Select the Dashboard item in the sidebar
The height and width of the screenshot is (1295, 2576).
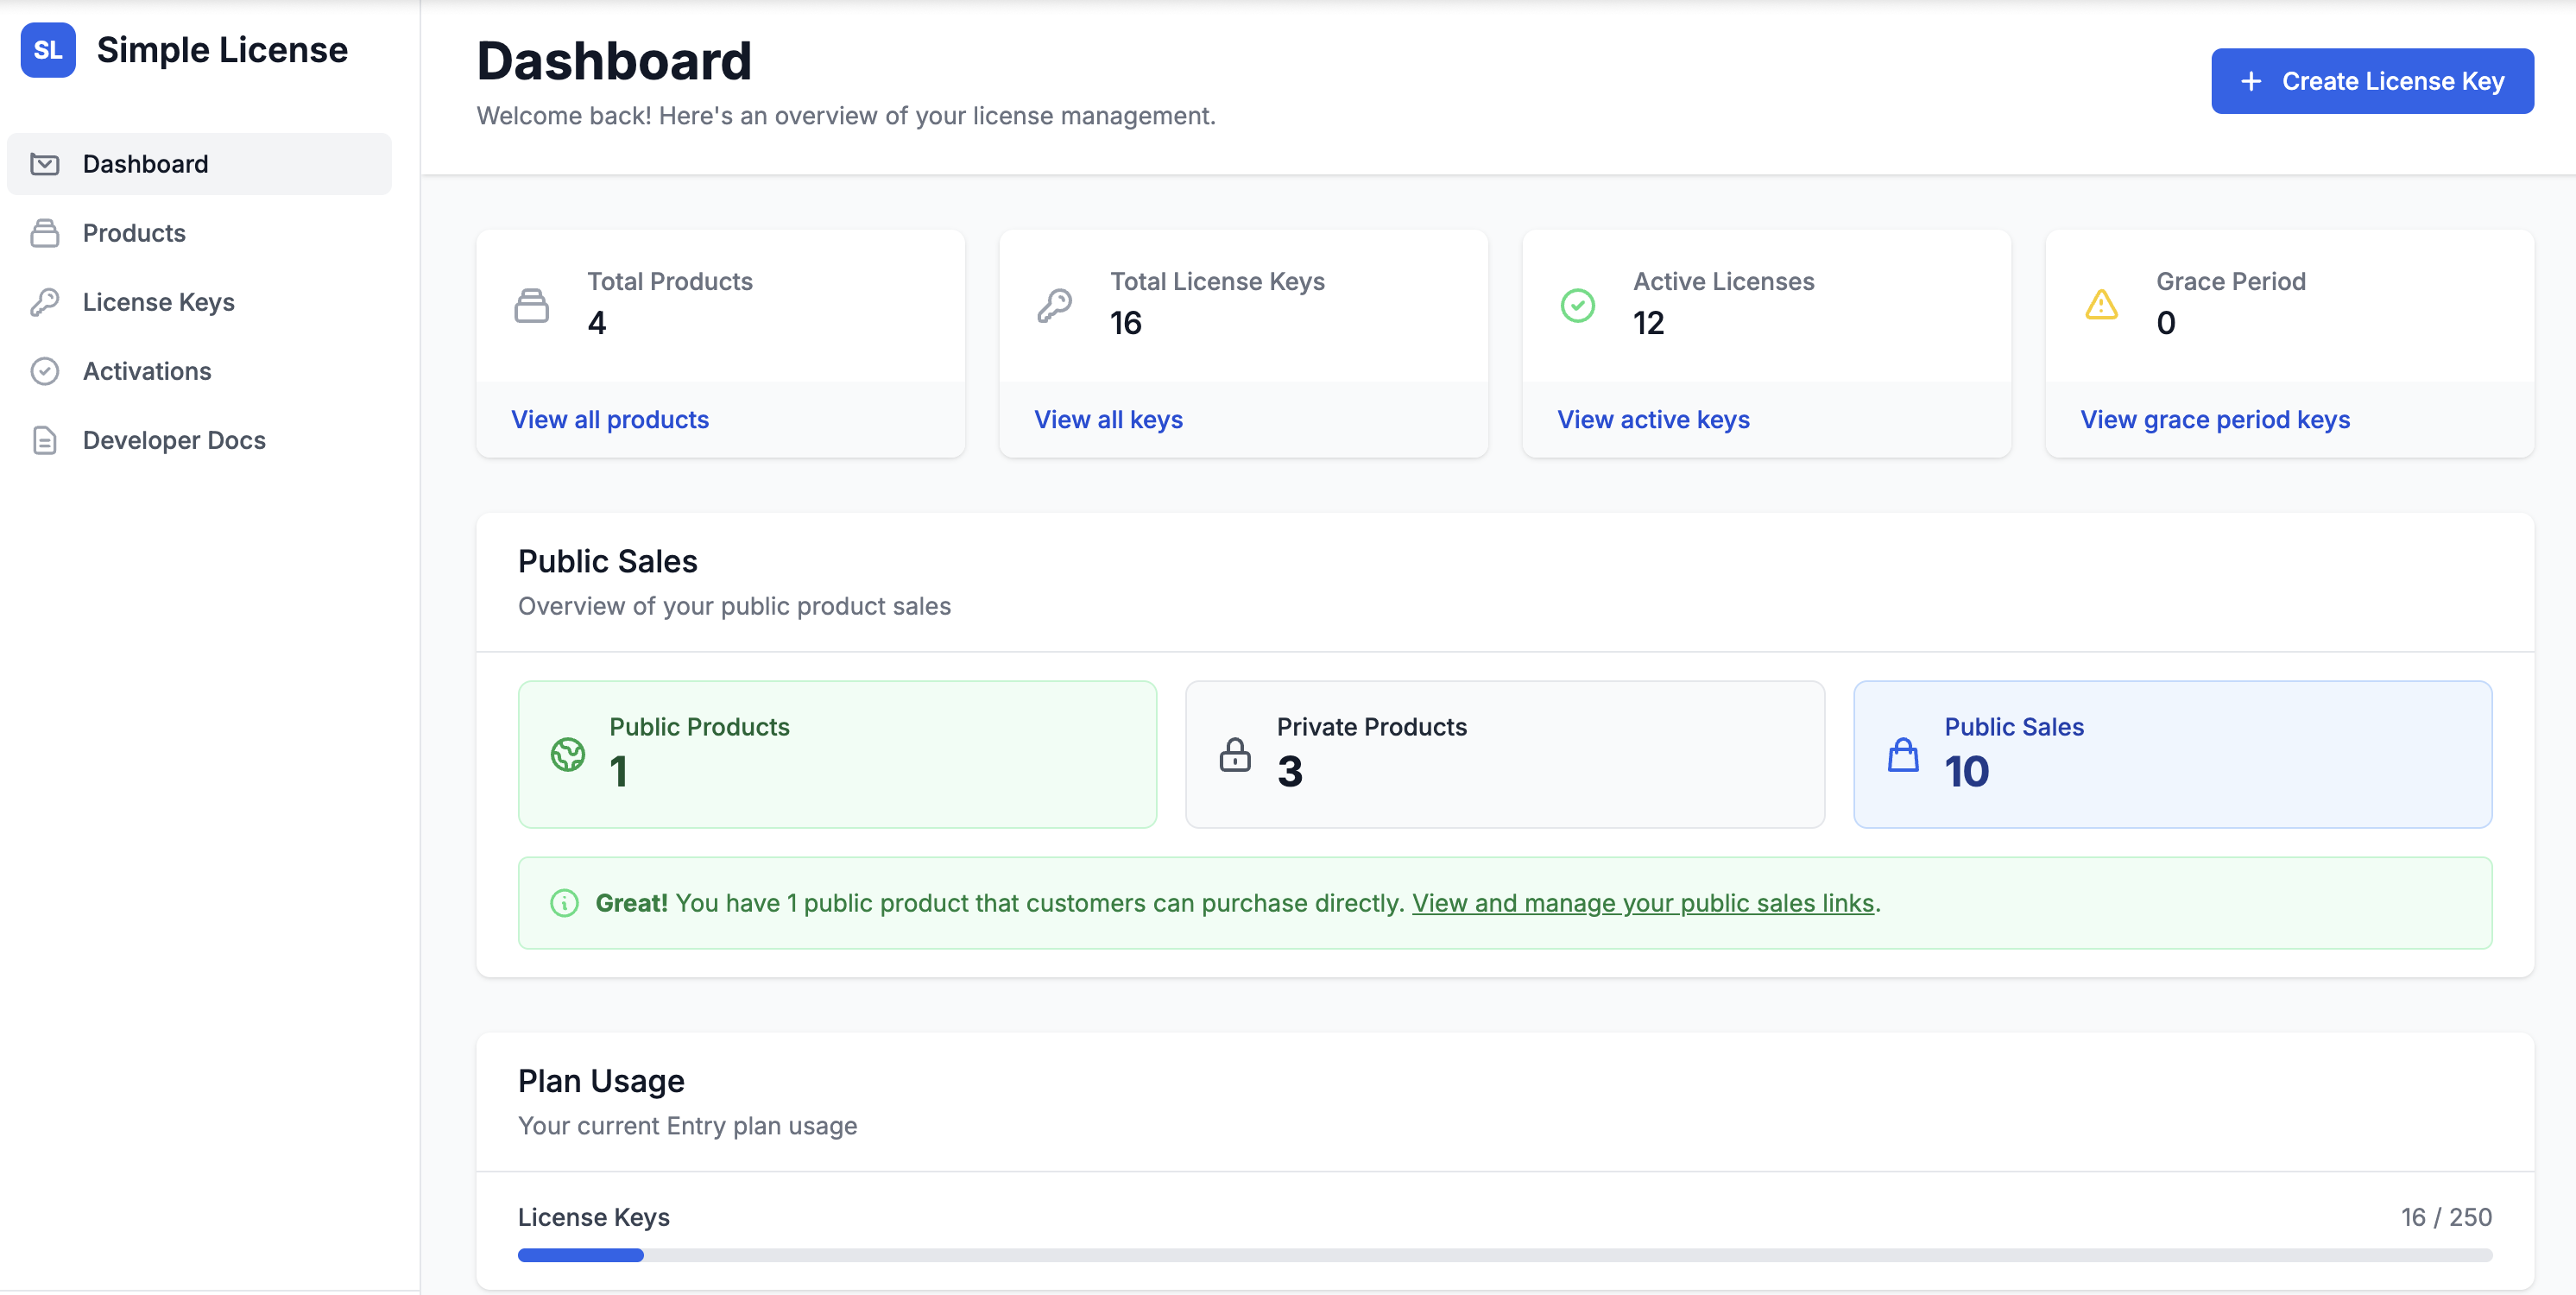point(146,163)
